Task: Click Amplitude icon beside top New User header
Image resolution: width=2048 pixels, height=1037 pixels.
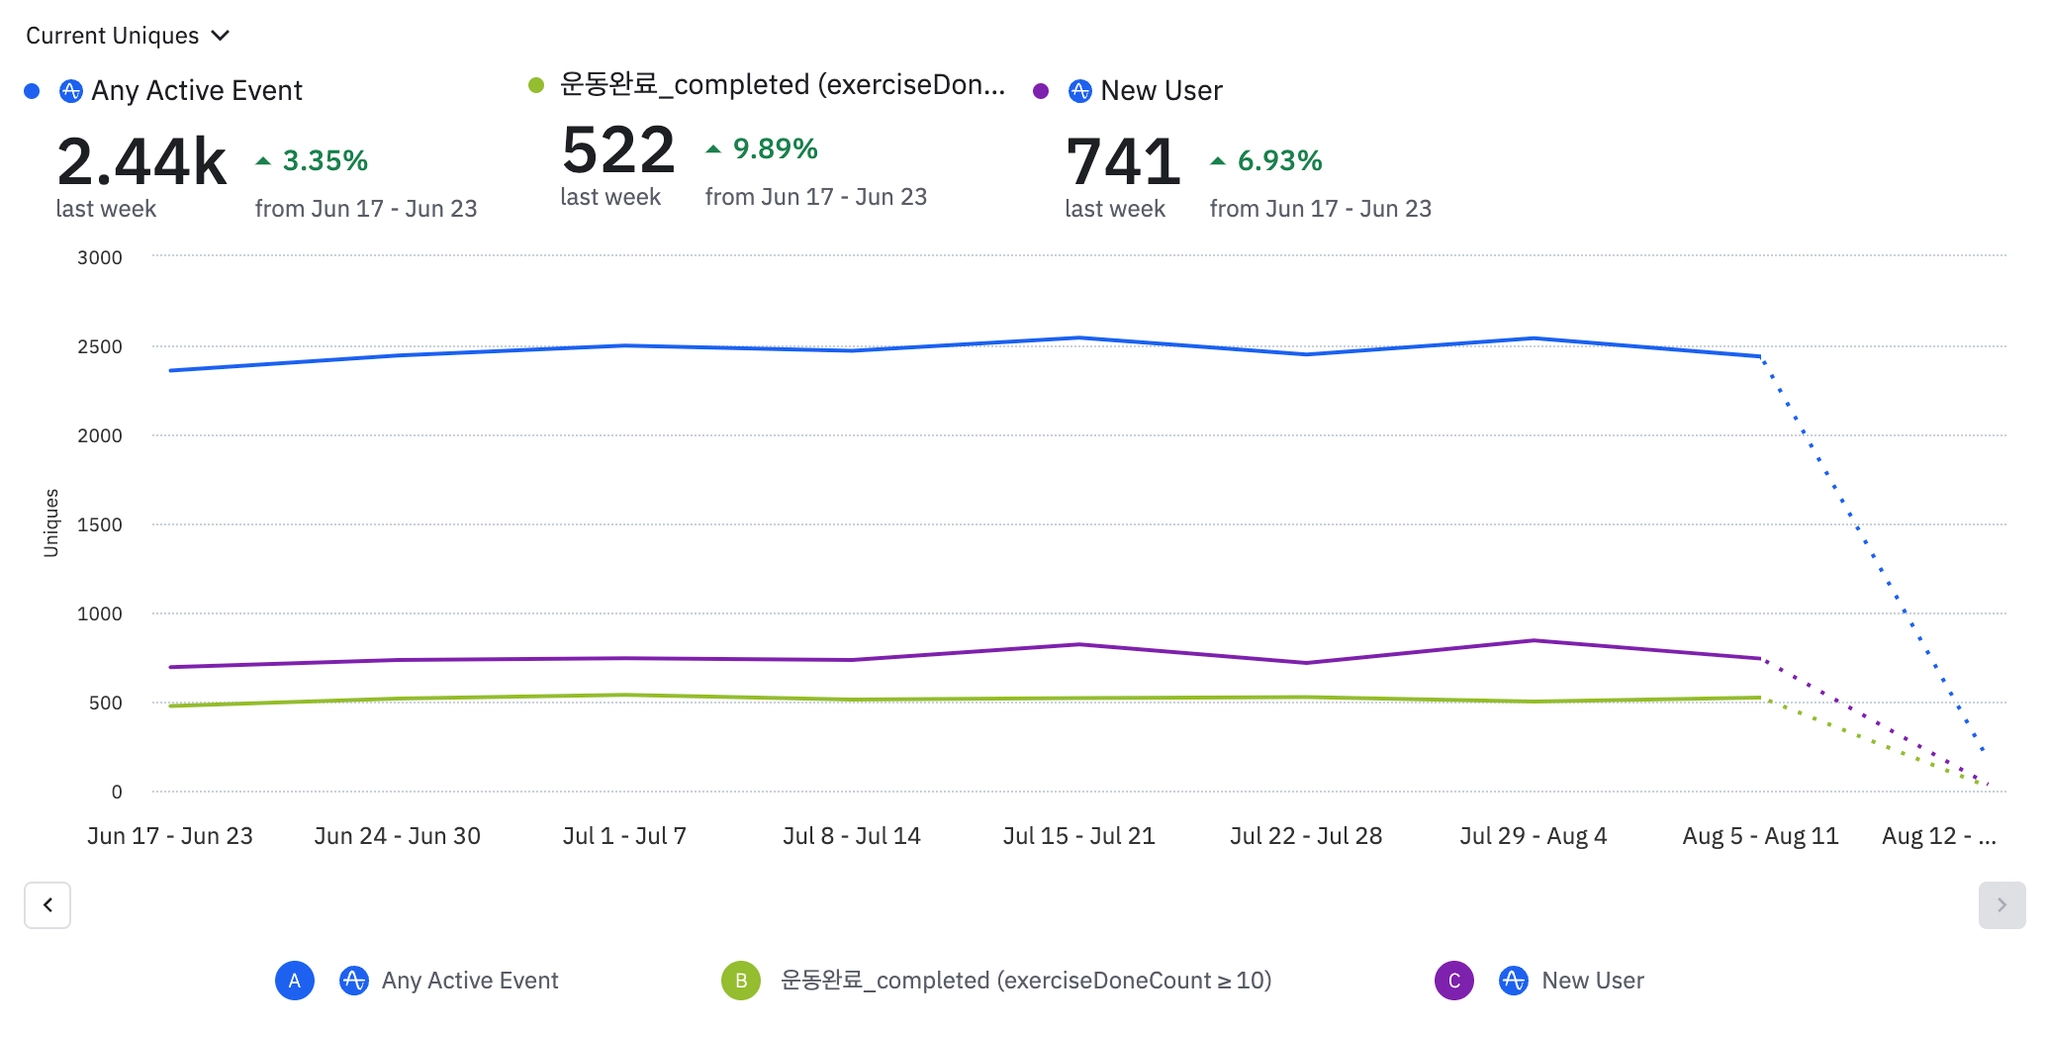Action: click(1080, 91)
